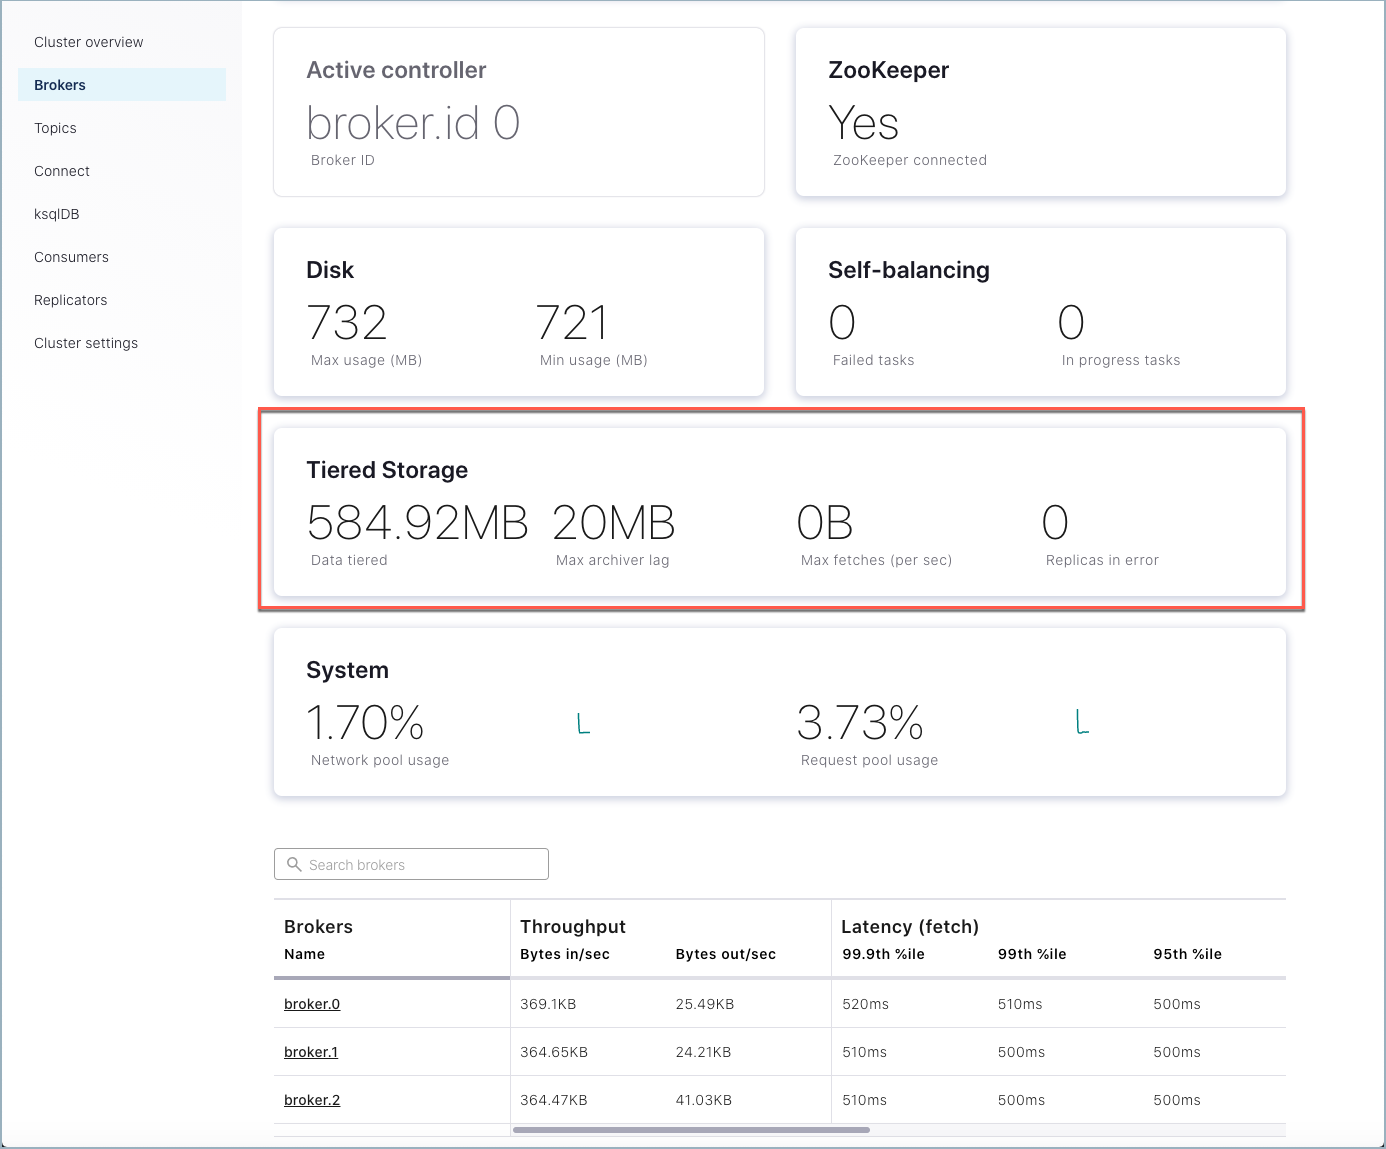Open the Replicators page
1386x1149 pixels.
point(71,300)
